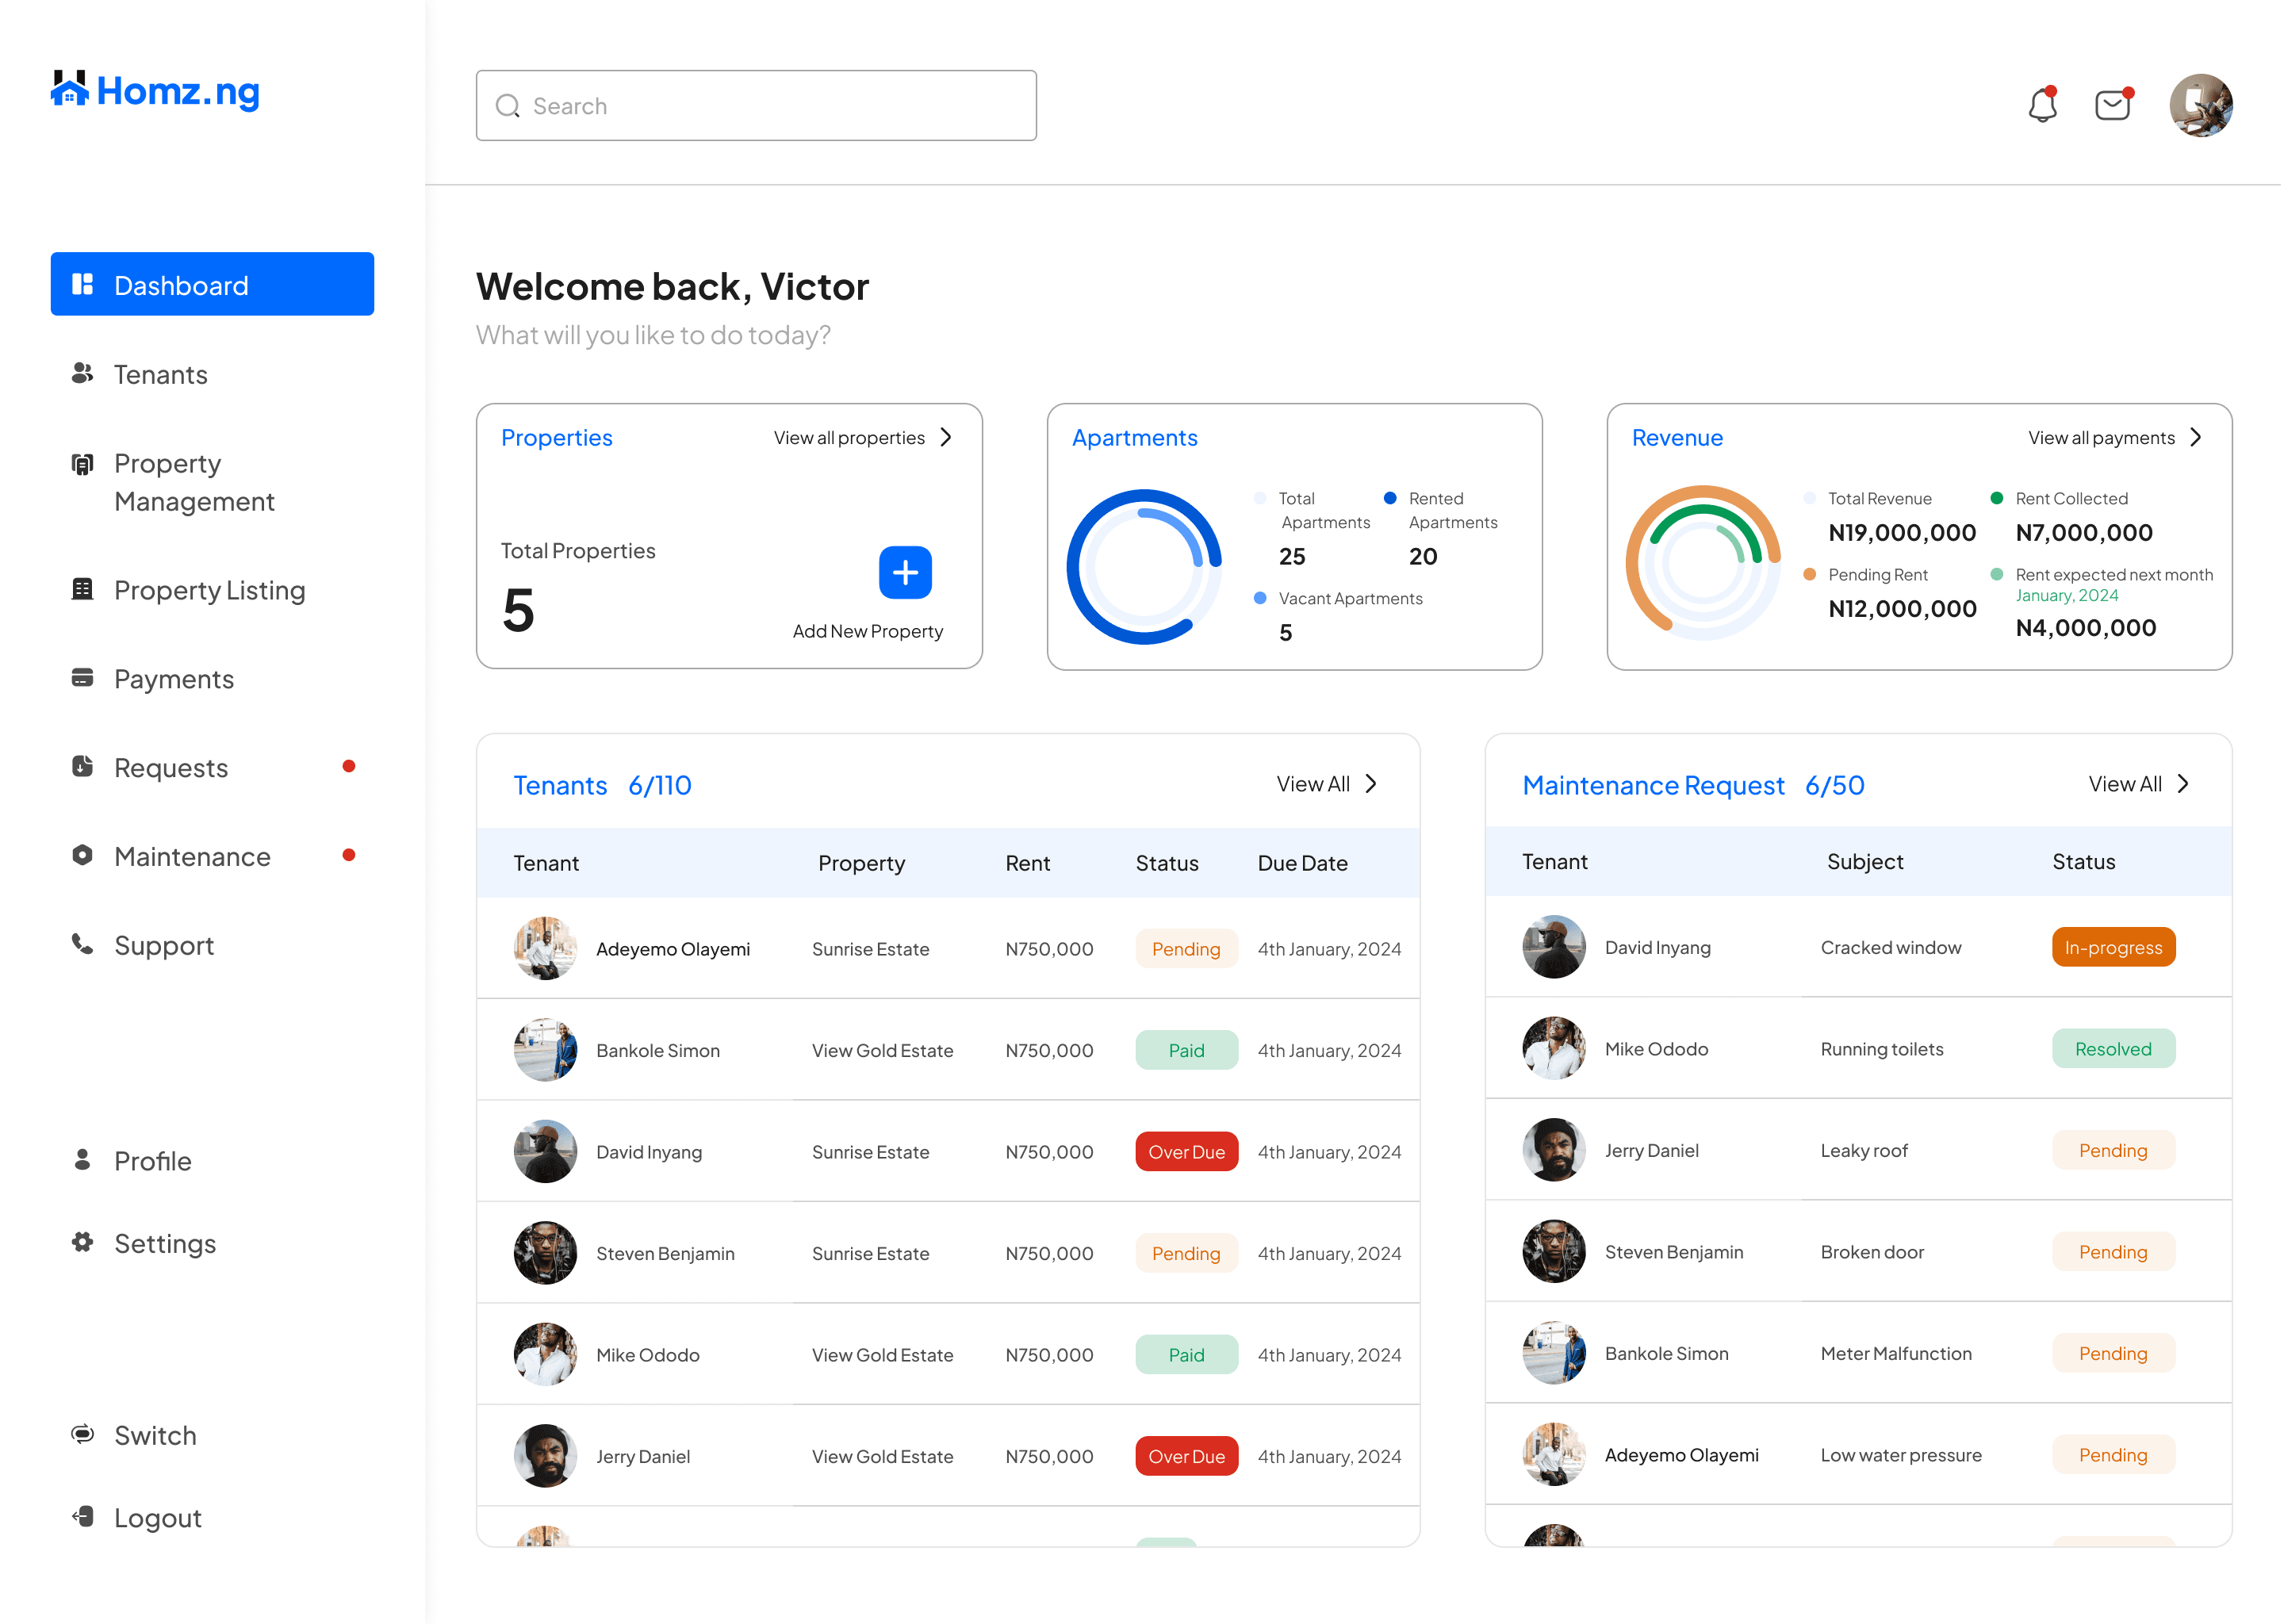
Task: Click the Logout icon in sidebar
Action: pos(83,1517)
